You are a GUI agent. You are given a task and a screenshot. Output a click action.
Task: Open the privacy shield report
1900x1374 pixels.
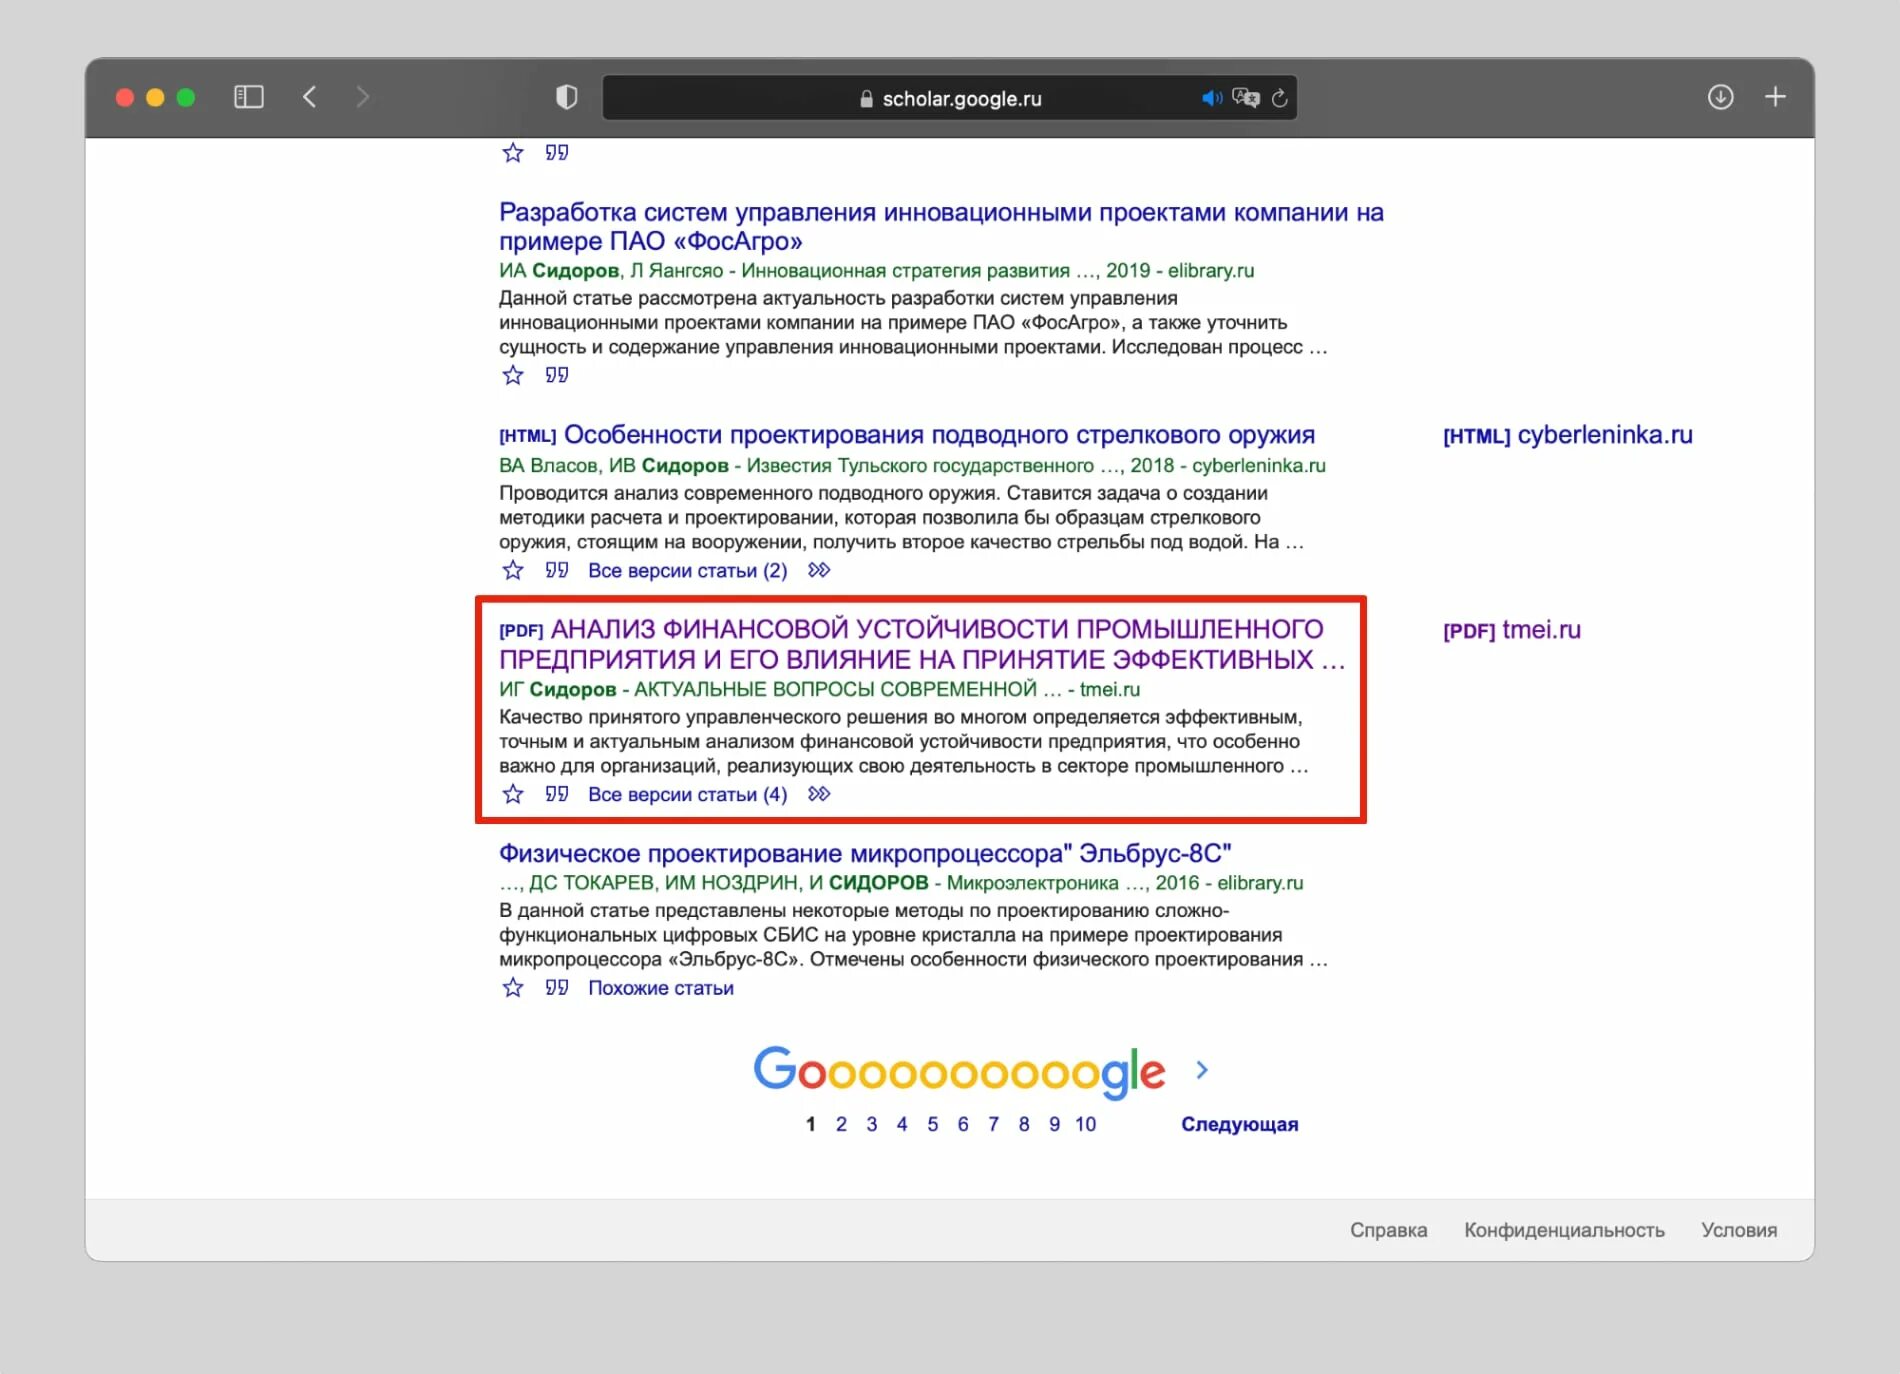(x=567, y=97)
